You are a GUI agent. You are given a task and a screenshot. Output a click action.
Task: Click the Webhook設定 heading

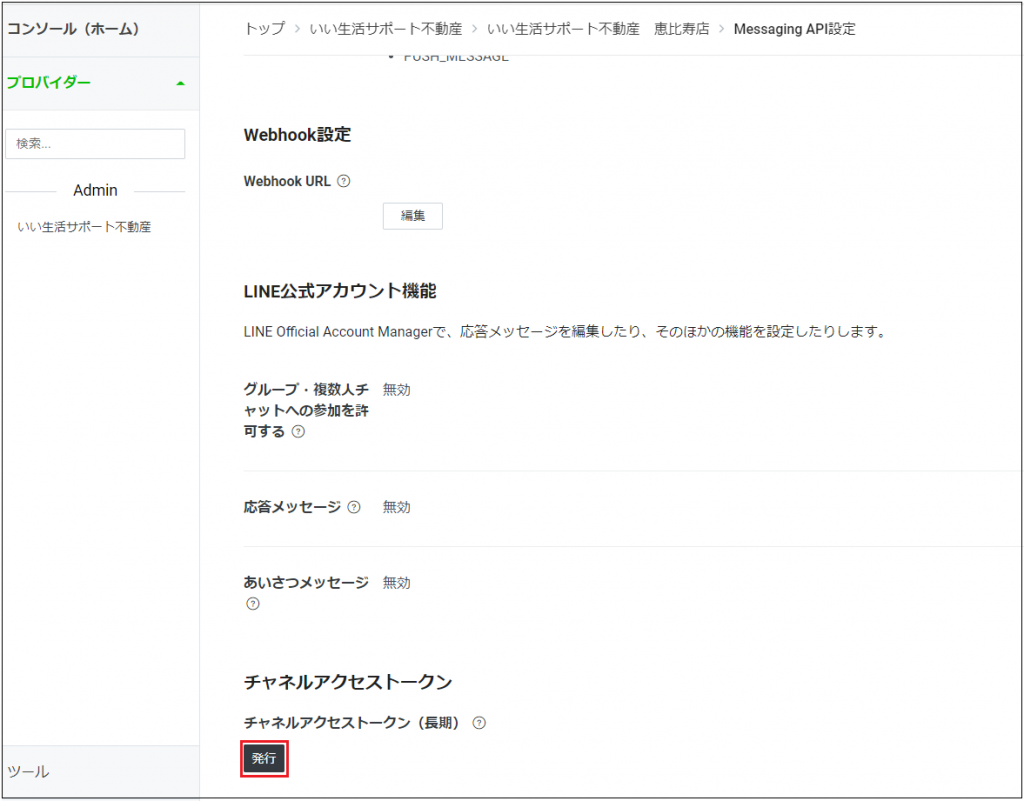point(297,135)
